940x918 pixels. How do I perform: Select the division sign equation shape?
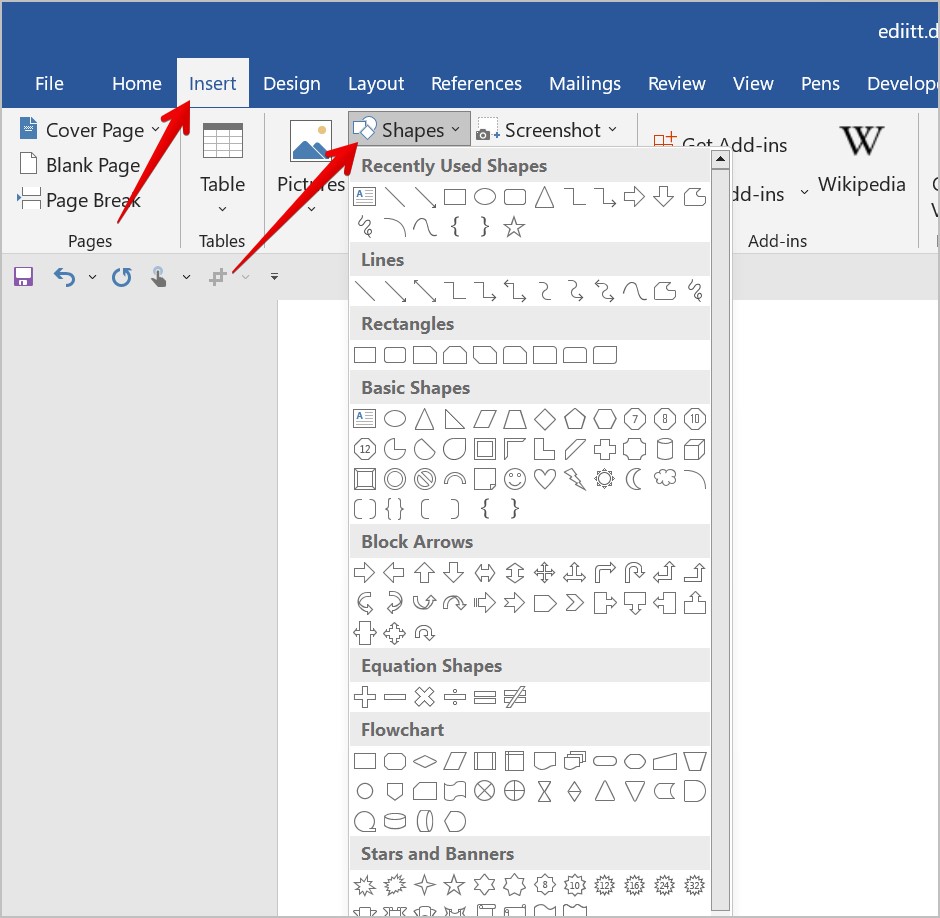click(454, 697)
